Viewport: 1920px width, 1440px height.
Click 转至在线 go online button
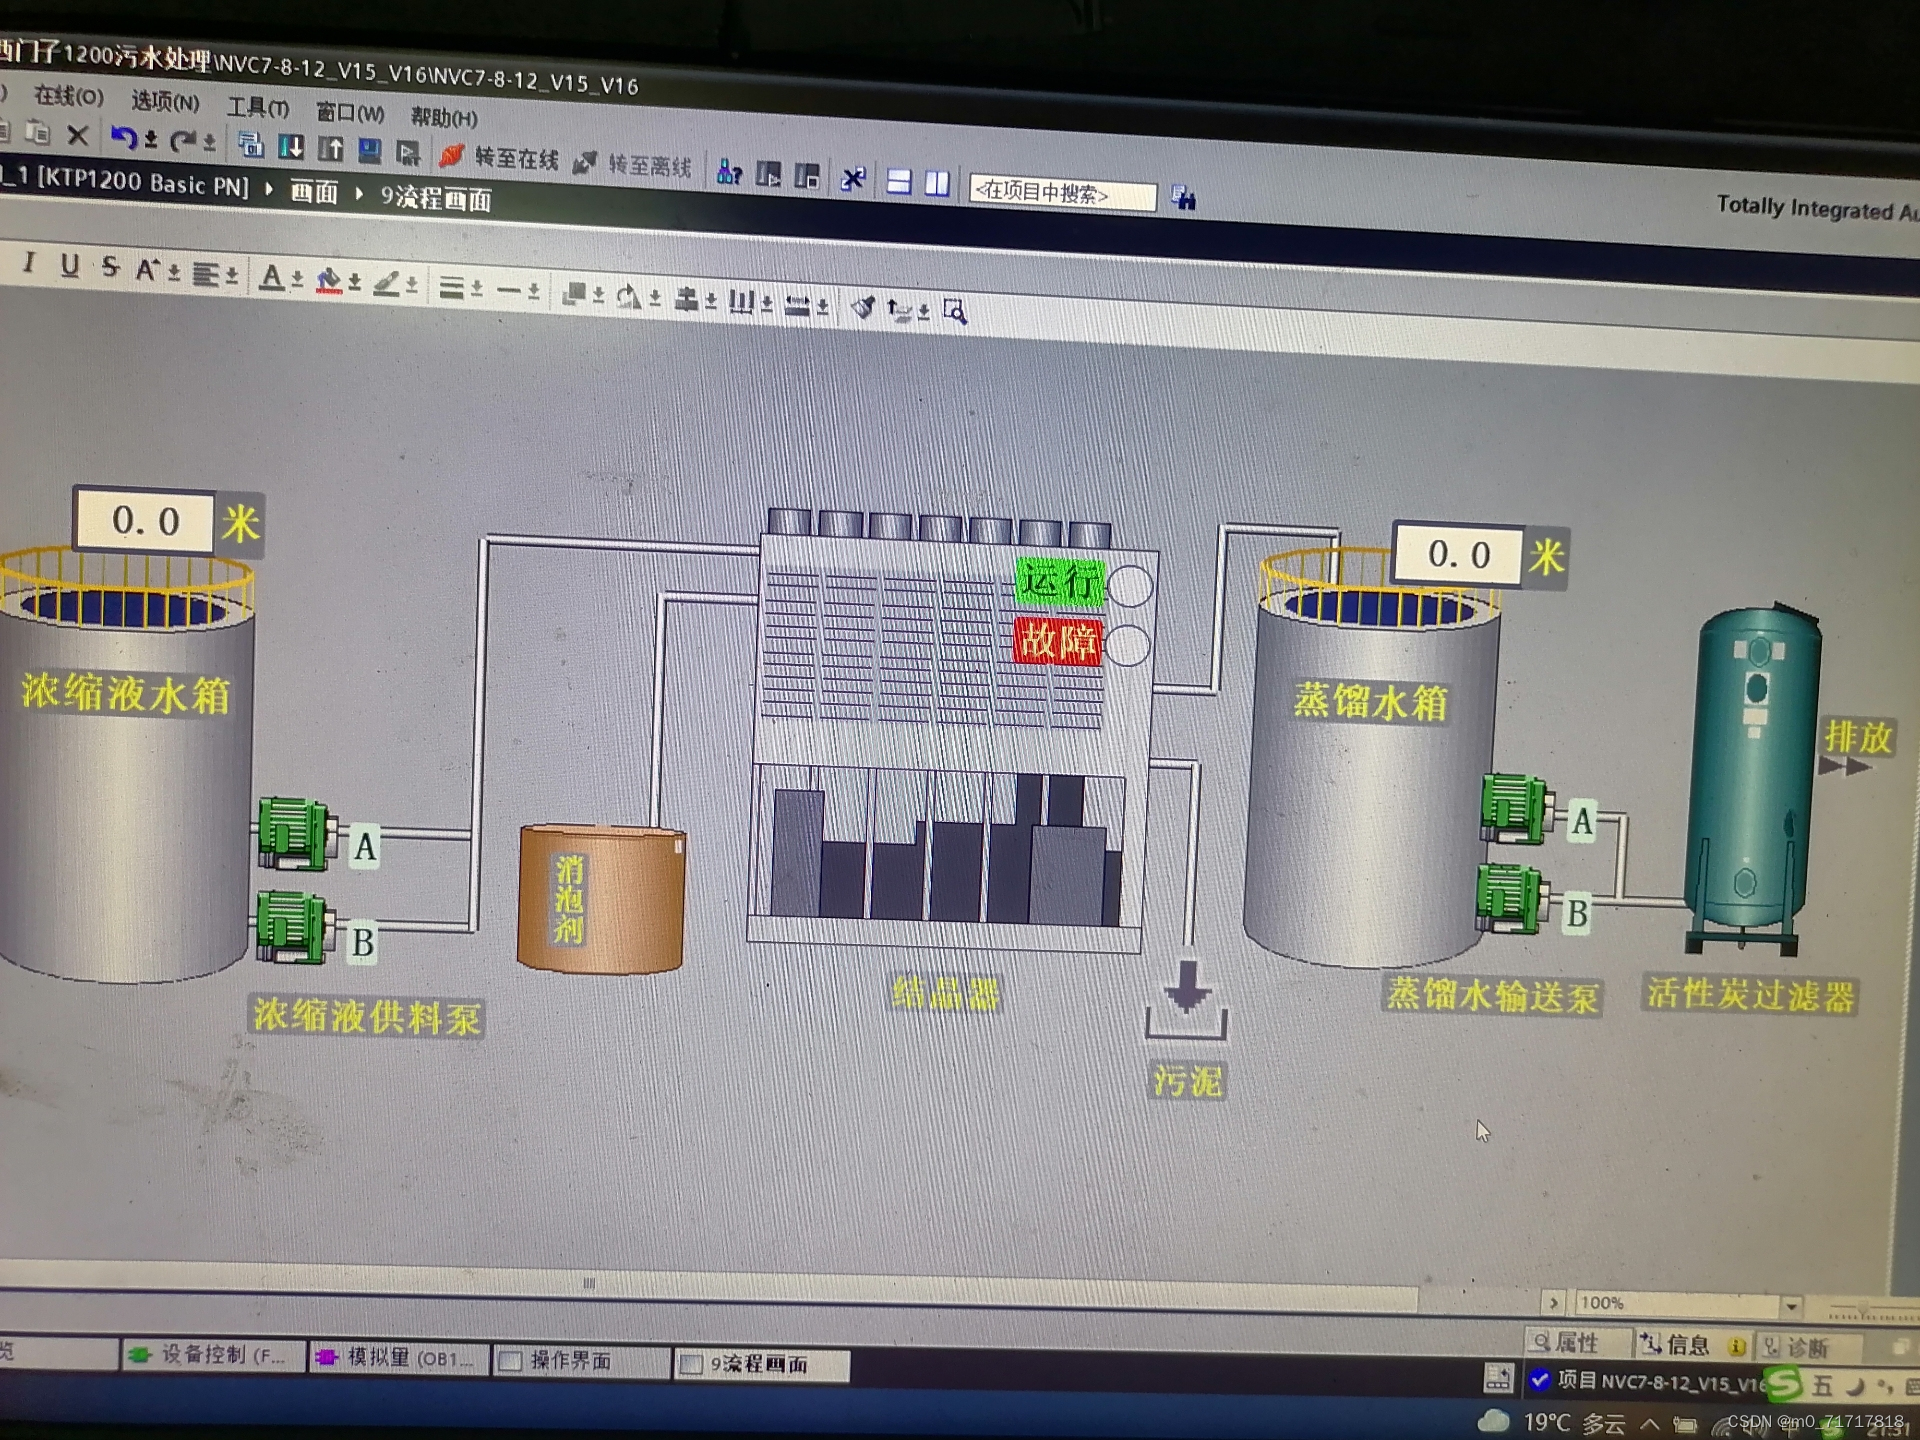(500, 157)
